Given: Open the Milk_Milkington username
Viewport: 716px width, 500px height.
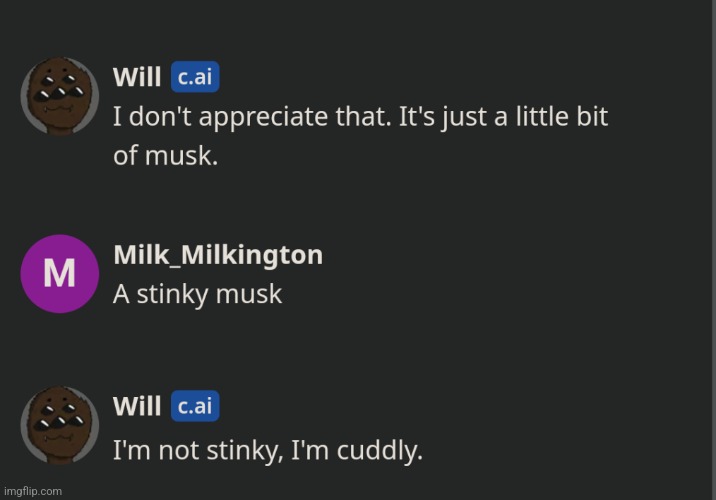Looking at the screenshot, I should 218,255.
